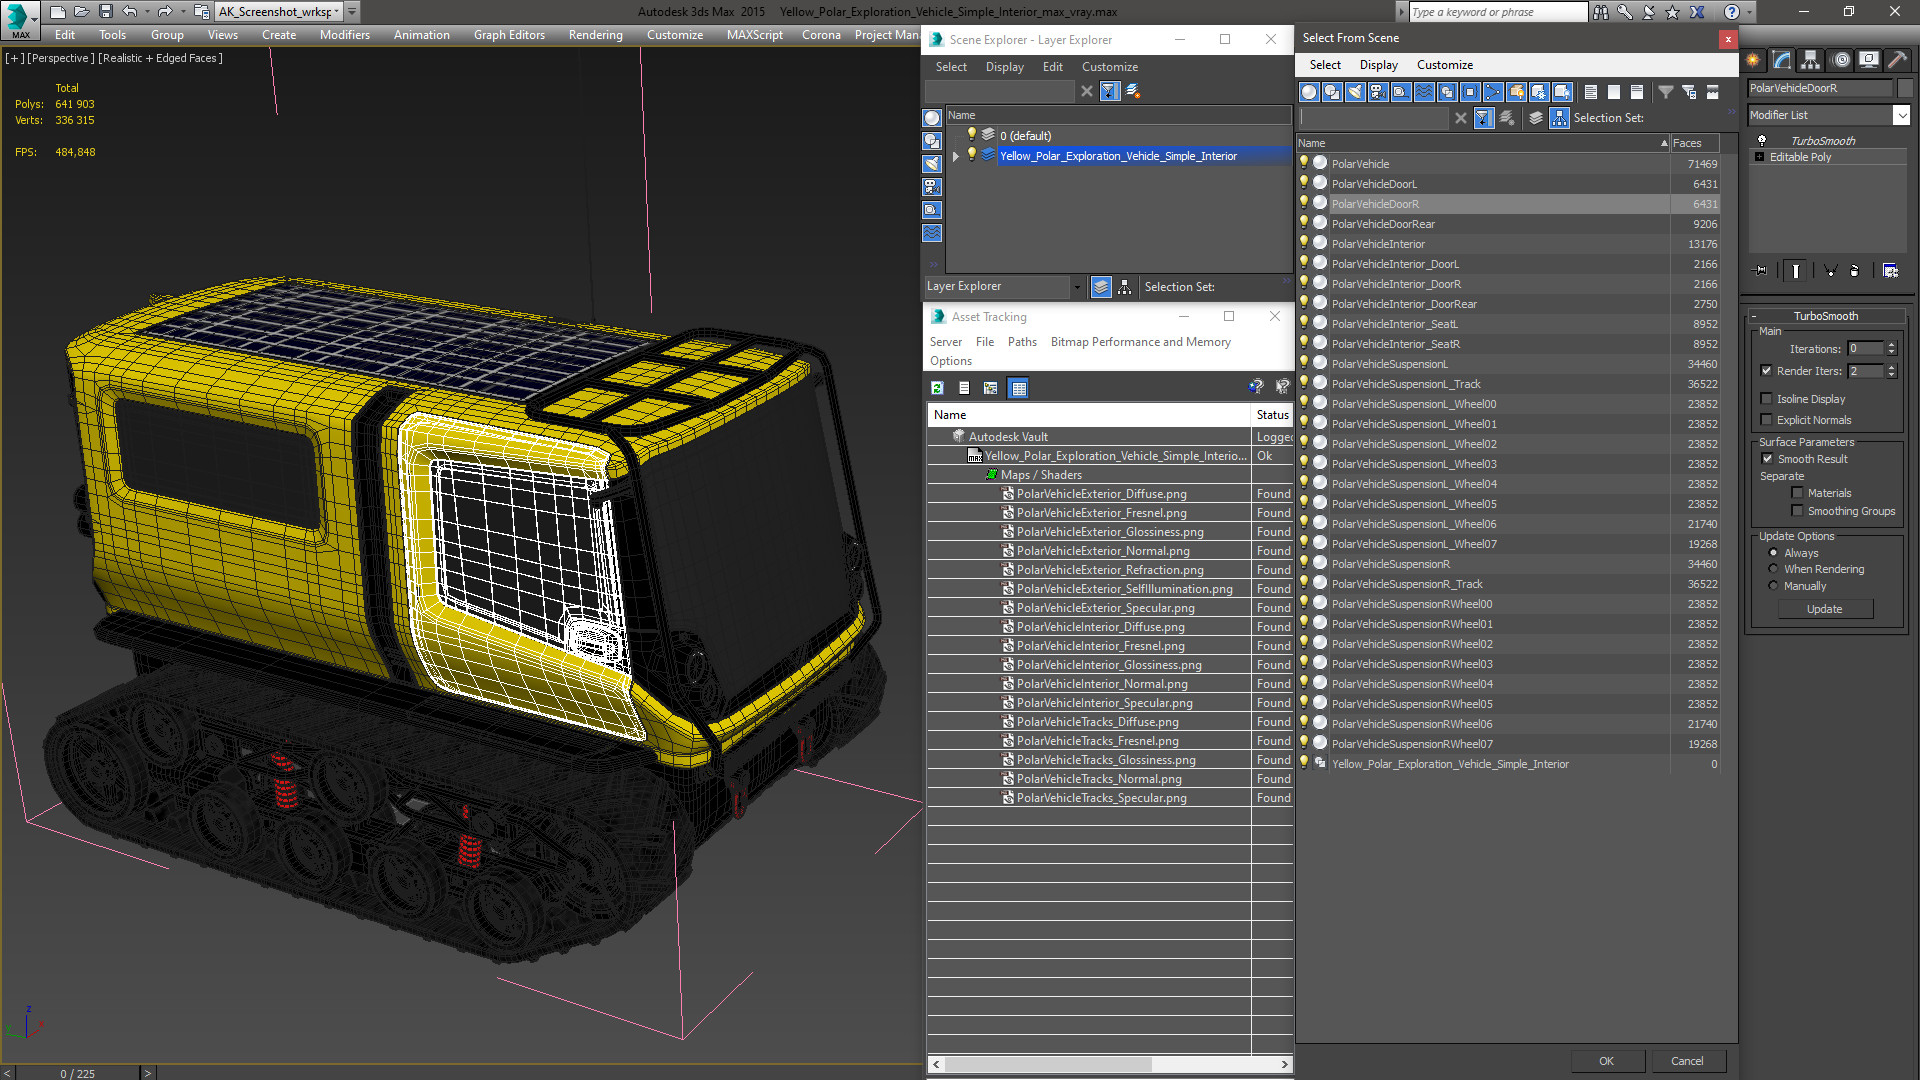This screenshot has height=1080, width=1920.
Task: Enable Separate by Materials checkbox
Action: 1798,493
